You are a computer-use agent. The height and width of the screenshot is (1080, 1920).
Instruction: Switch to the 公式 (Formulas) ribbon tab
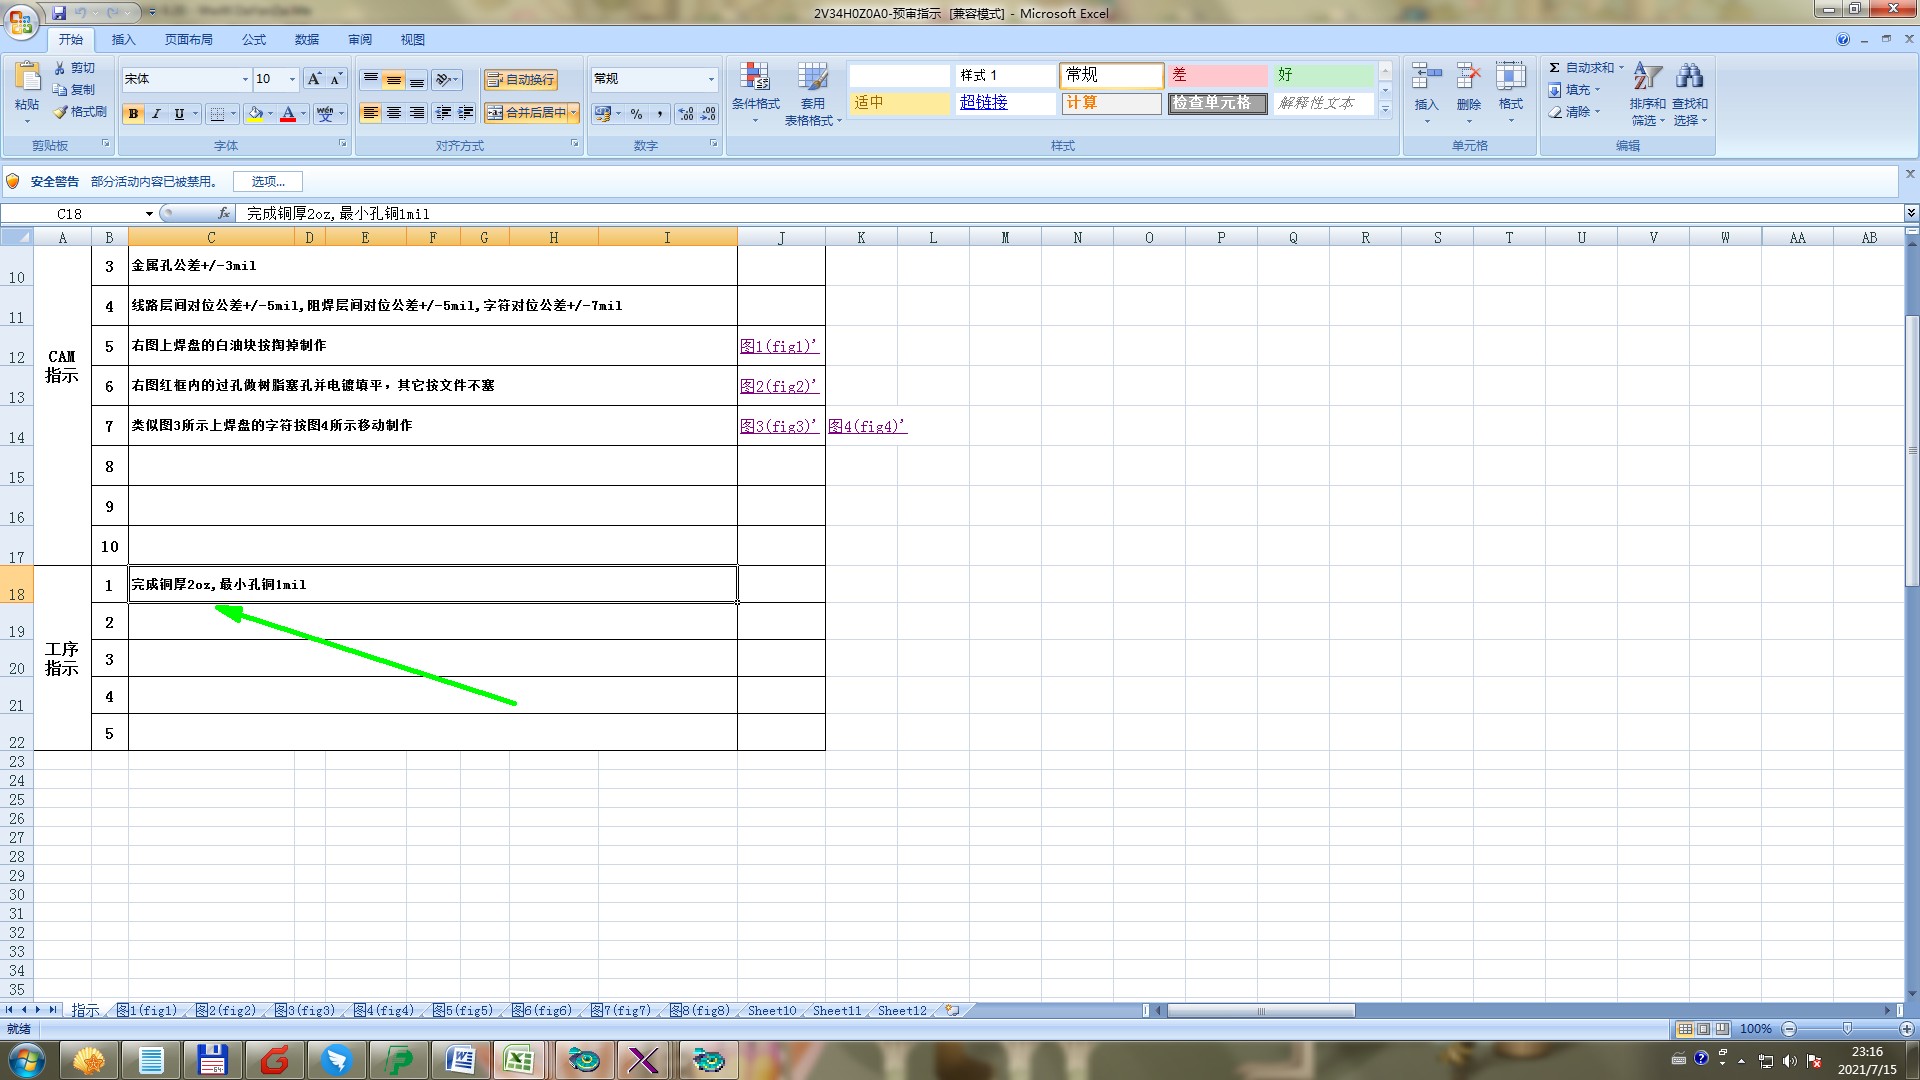click(254, 40)
